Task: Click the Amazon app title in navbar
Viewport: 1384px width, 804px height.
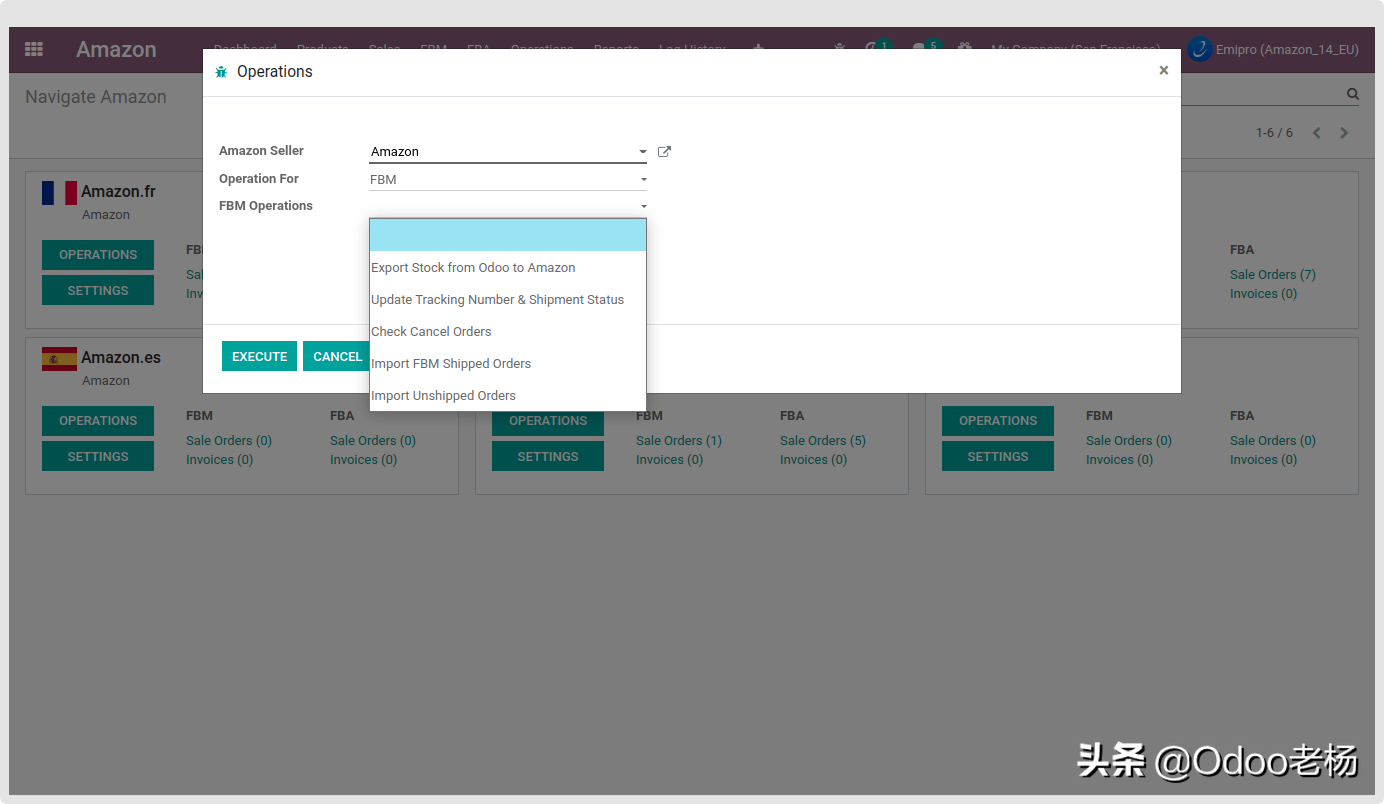Action: point(116,49)
